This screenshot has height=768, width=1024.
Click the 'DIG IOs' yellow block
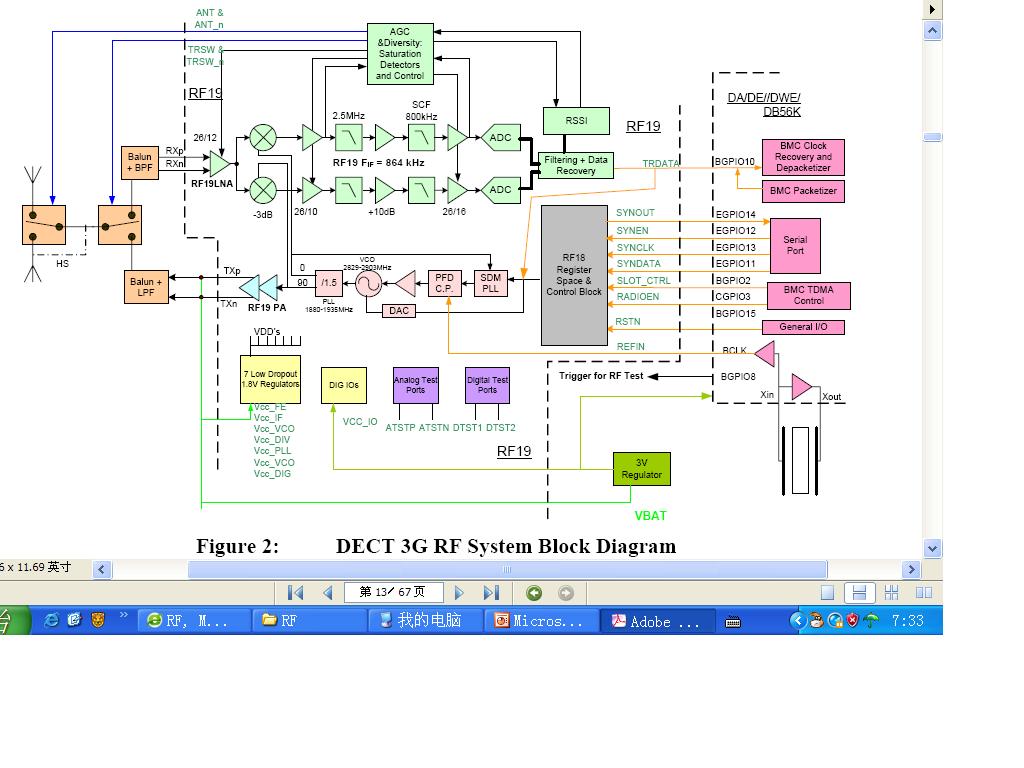[x=344, y=385]
